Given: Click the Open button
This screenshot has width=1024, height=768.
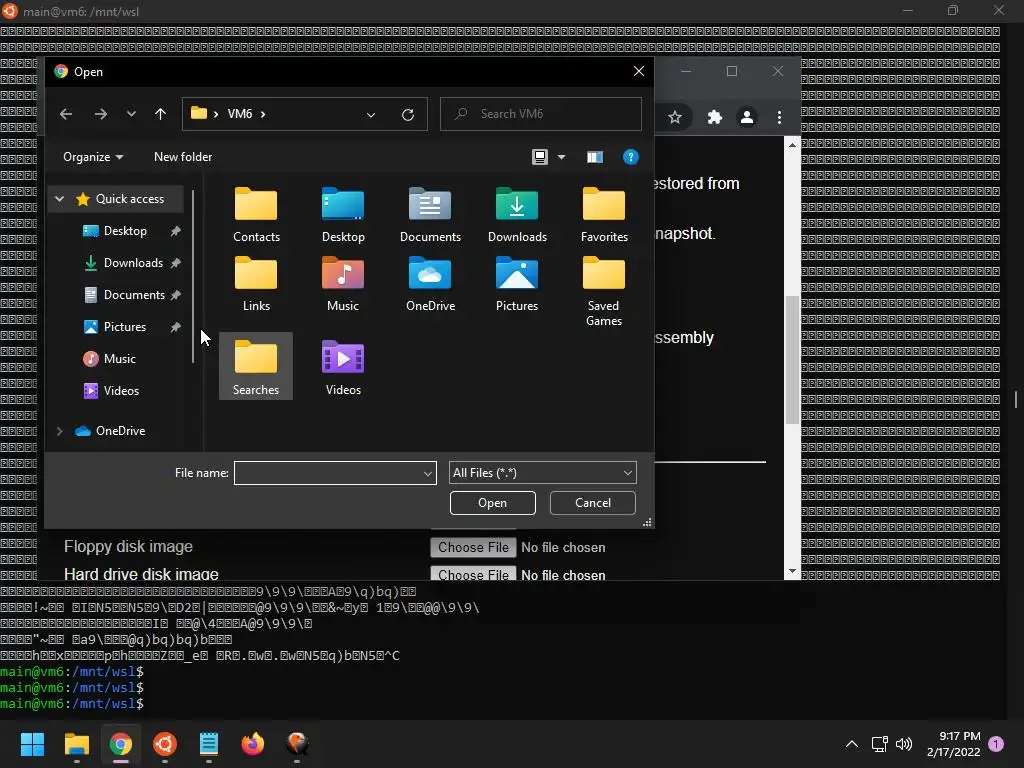Looking at the screenshot, I should click(492, 503).
